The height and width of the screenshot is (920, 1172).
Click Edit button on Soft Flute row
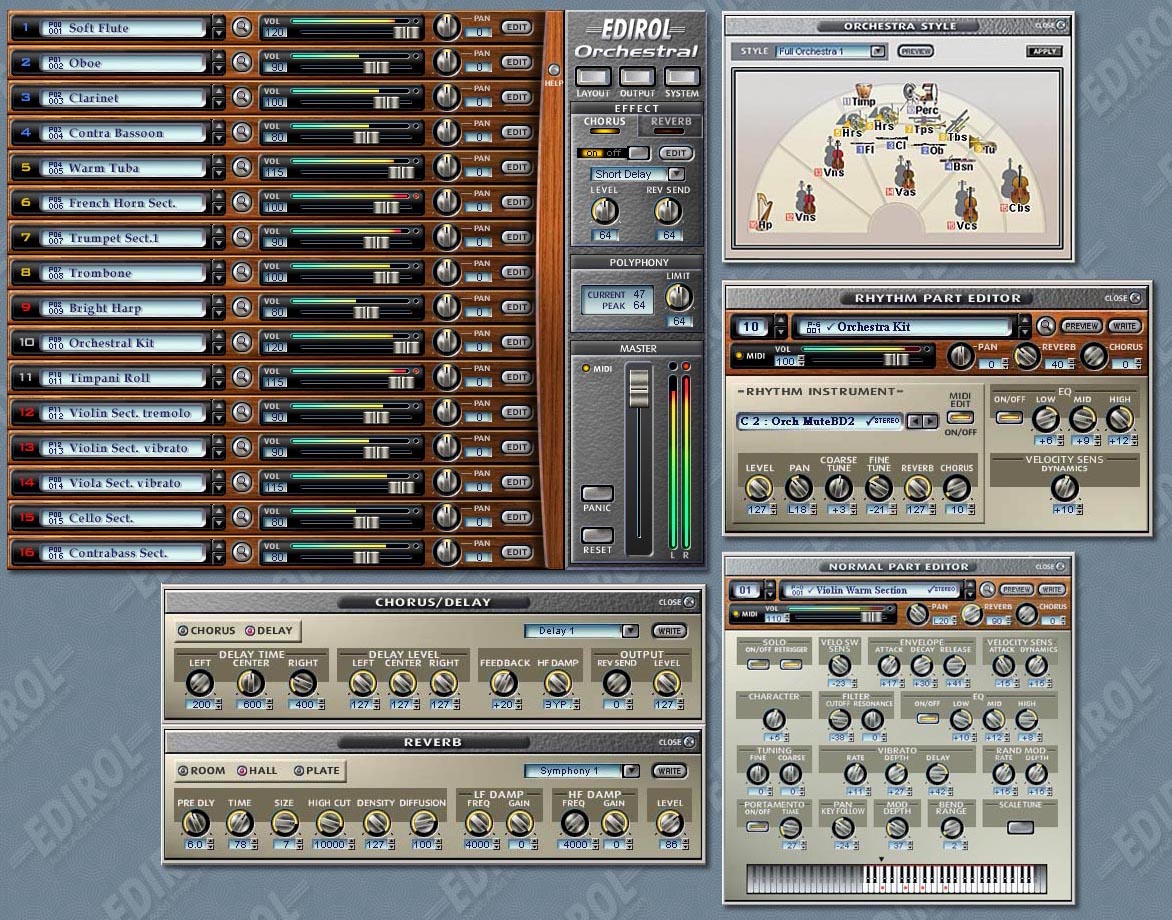516,27
